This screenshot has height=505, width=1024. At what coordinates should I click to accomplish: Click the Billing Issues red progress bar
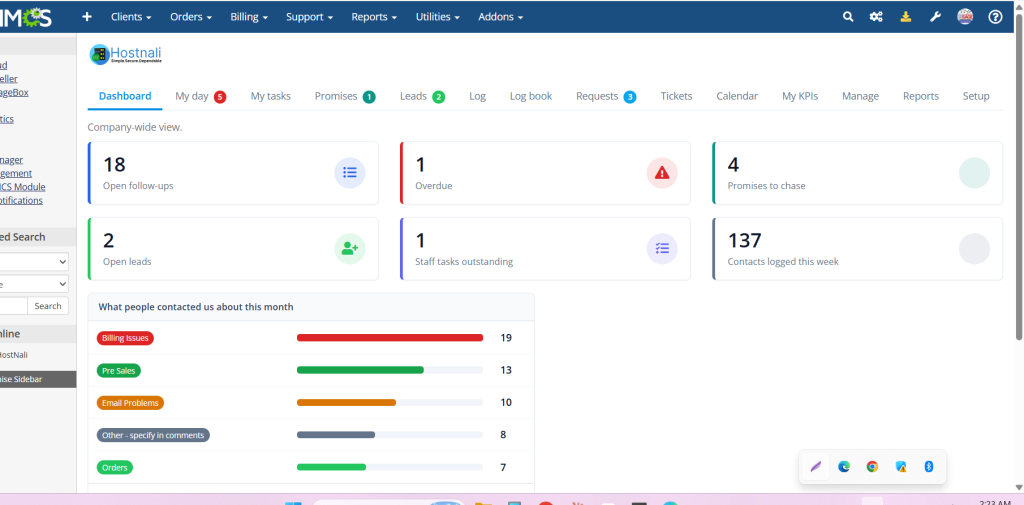390,338
